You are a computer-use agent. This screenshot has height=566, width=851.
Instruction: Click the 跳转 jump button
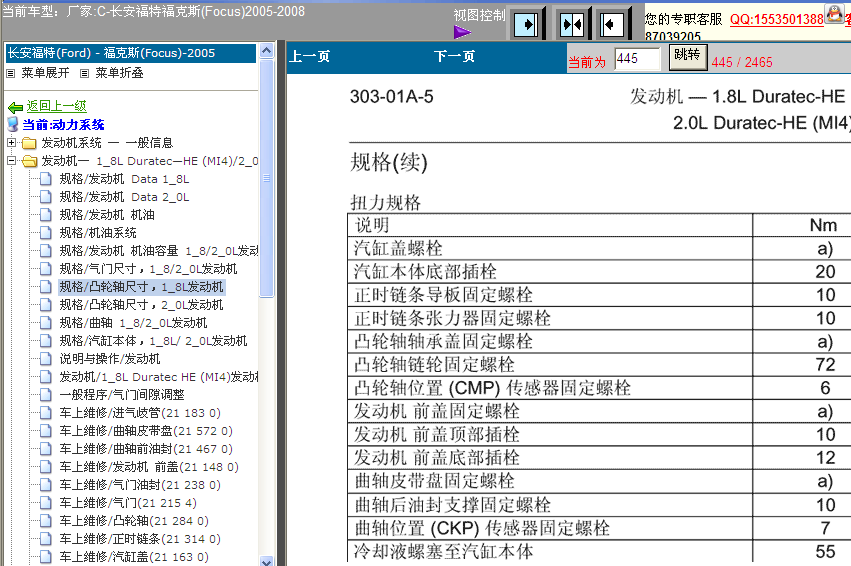pyautogui.click(x=687, y=56)
